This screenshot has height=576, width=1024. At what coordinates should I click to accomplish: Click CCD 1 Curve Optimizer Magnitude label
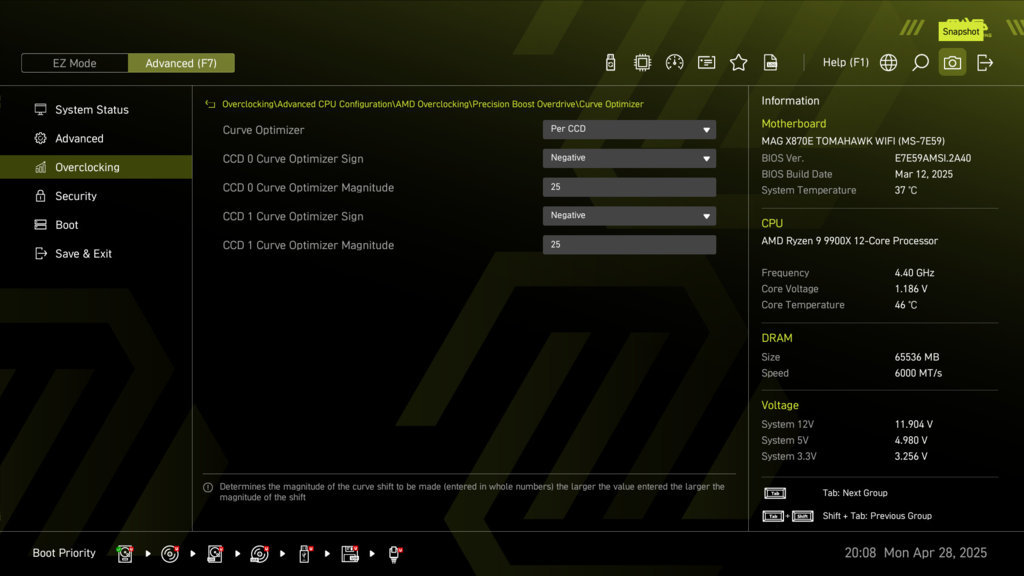click(x=308, y=245)
